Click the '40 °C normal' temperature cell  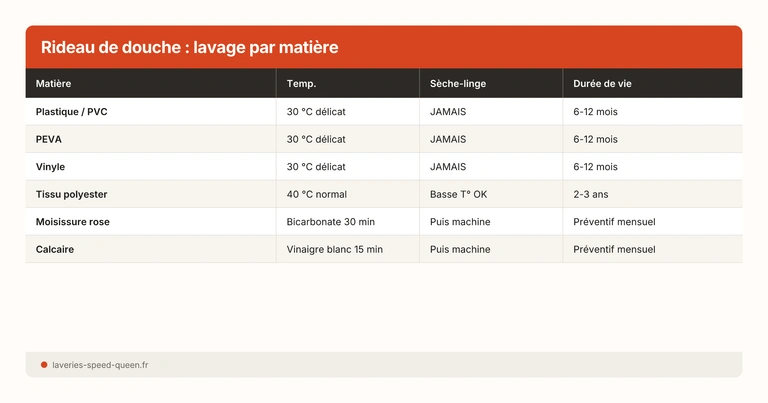[x=316, y=194]
